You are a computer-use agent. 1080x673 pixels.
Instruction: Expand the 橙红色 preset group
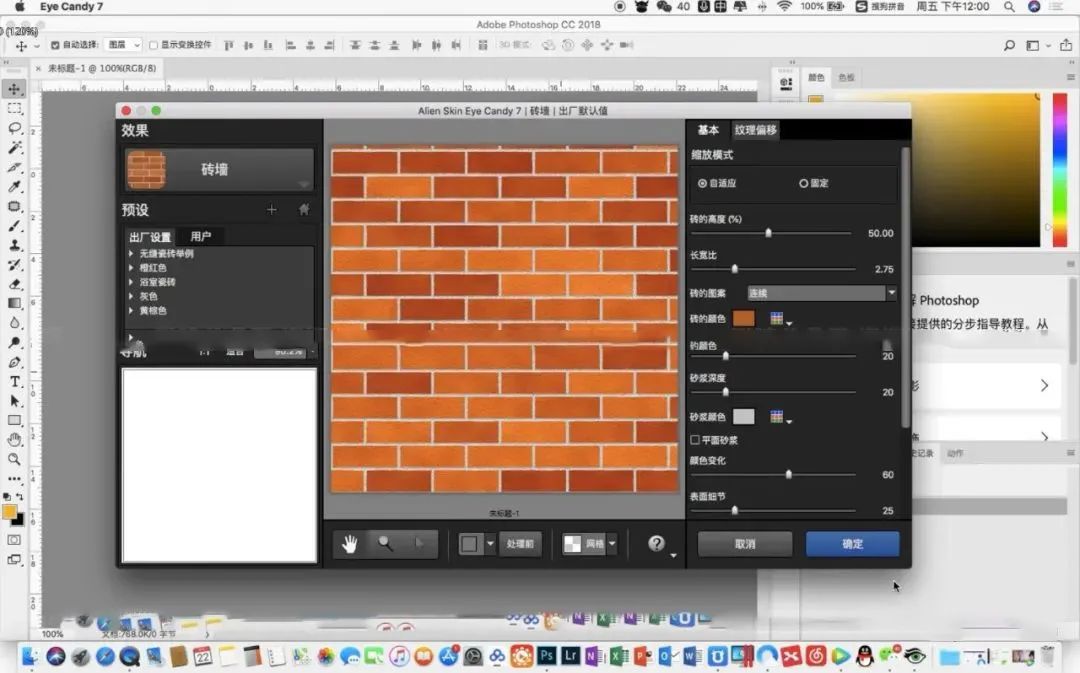(x=131, y=268)
